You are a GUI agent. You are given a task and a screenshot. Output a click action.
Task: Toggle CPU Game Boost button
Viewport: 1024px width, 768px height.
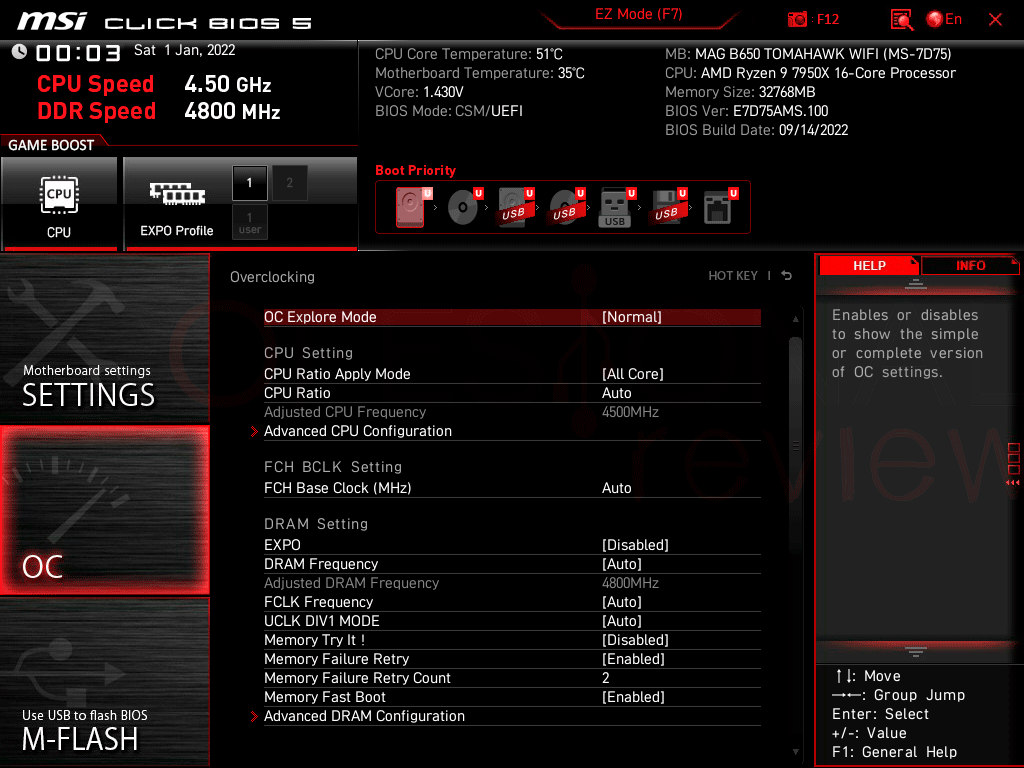(59, 203)
